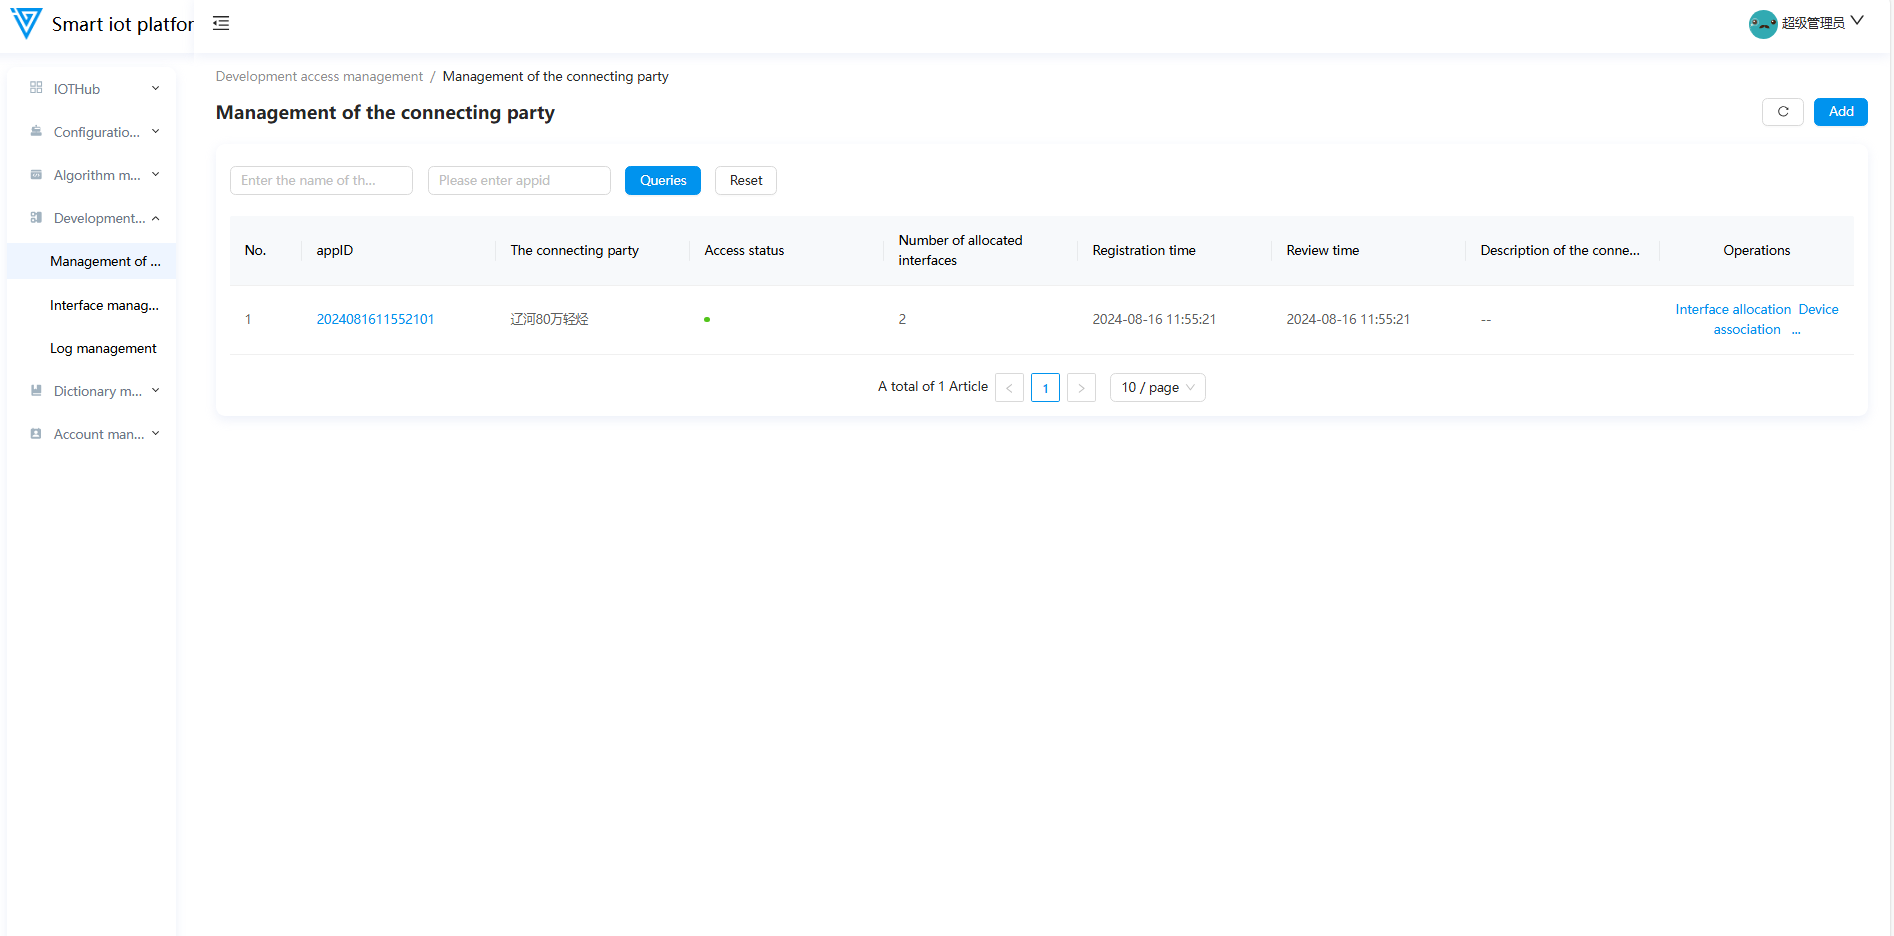Click the refresh icon button
Image resolution: width=1894 pixels, height=936 pixels.
pyautogui.click(x=1782, y=112)
